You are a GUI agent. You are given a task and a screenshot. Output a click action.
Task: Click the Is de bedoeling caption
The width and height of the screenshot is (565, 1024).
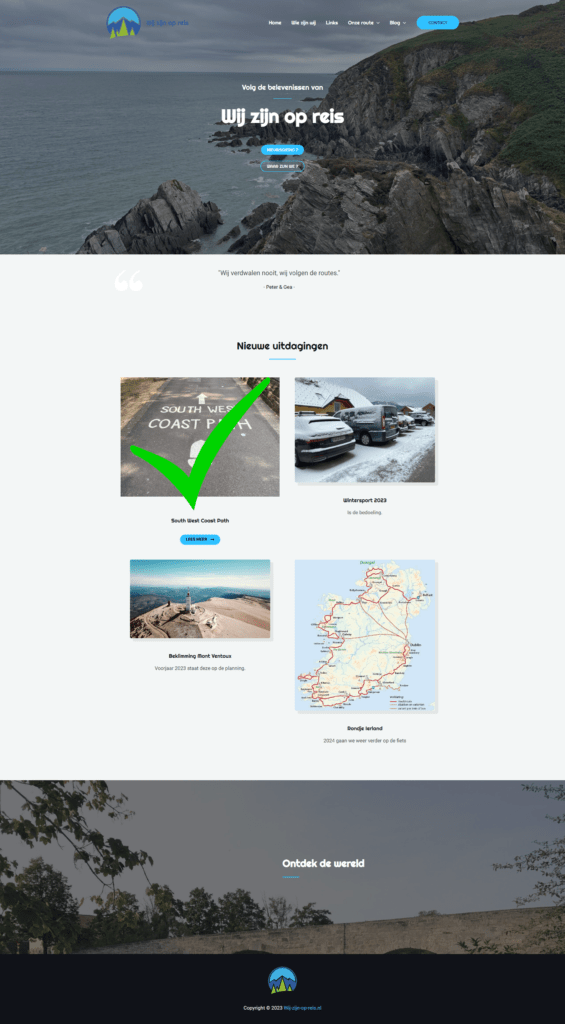[364, 513]
